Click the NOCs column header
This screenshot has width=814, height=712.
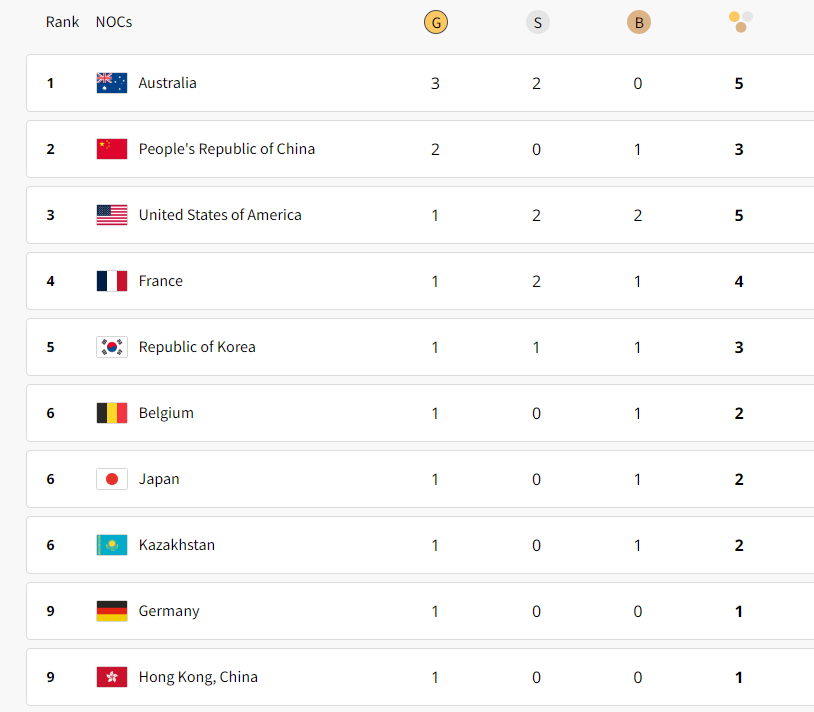[114, 22]
